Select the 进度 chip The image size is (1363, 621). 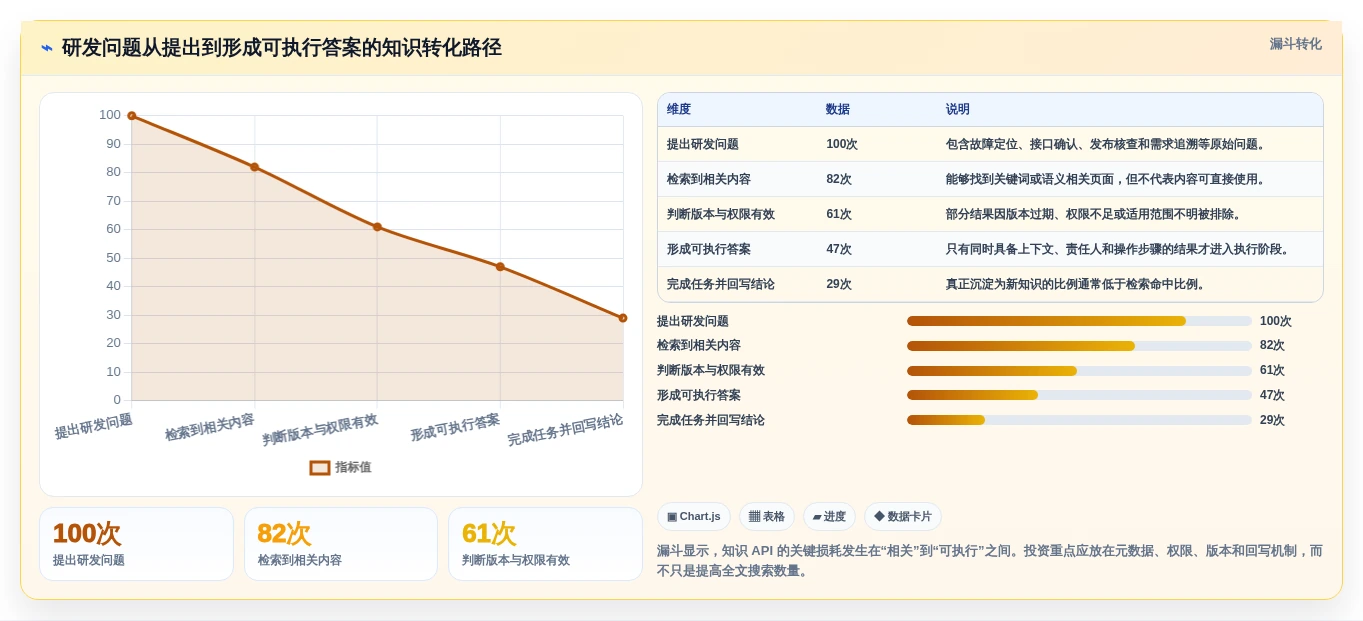(829, 516)
